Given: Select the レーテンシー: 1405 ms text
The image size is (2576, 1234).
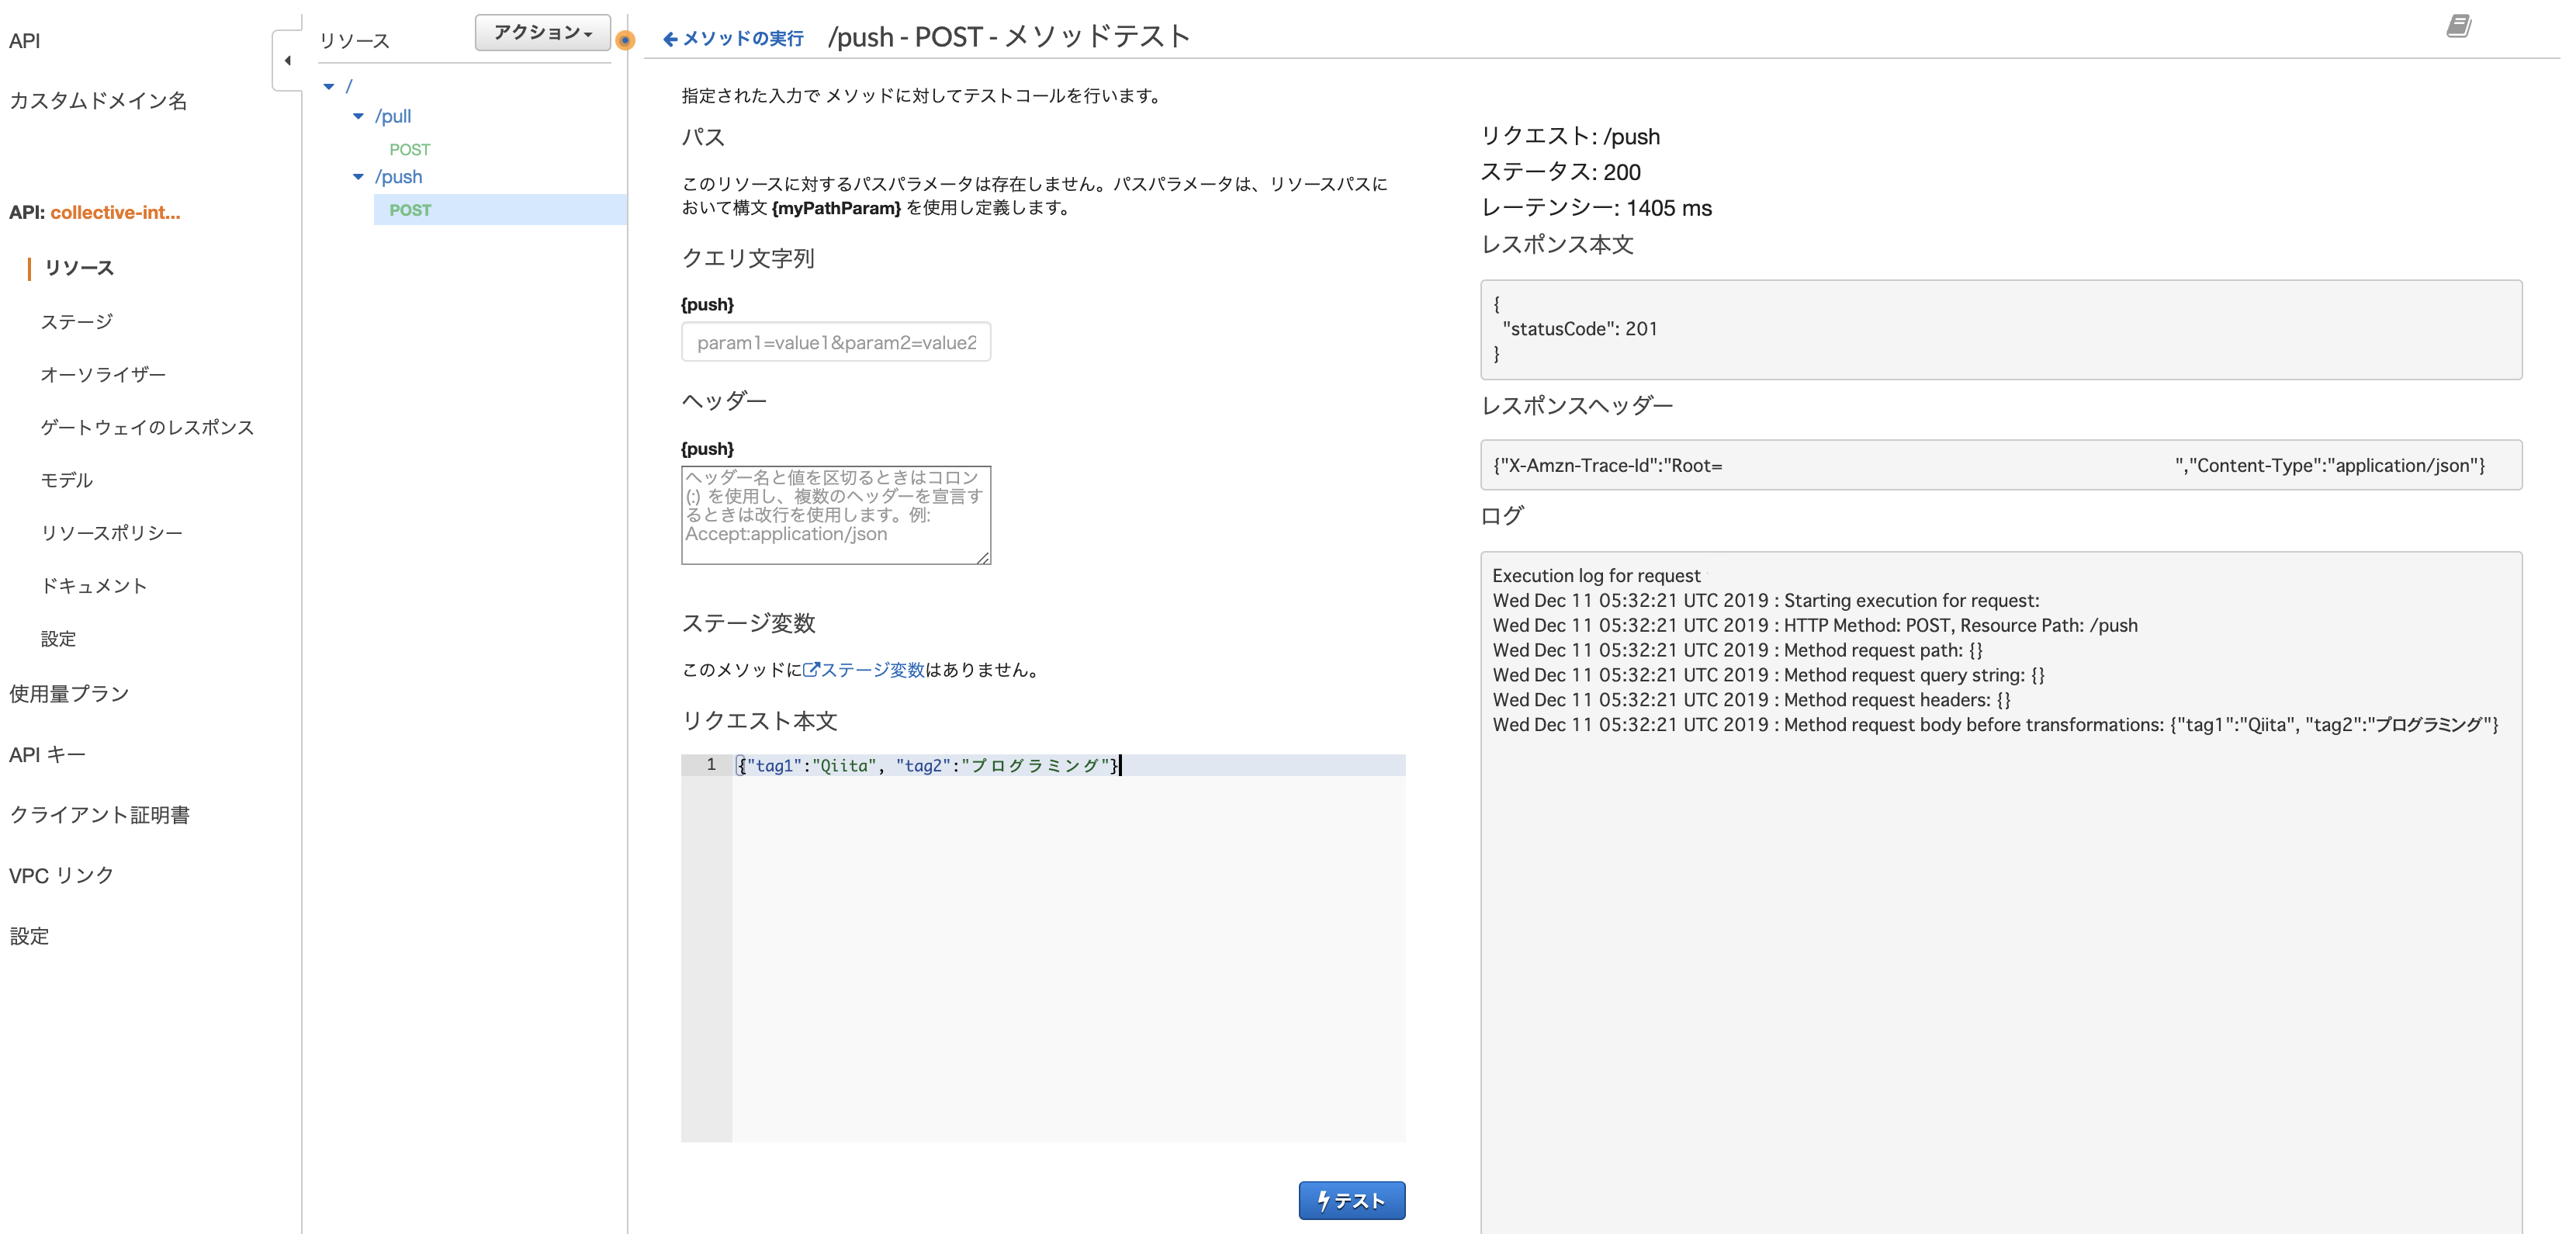Looking at the screenshot, I should (x=1596, y=209).
